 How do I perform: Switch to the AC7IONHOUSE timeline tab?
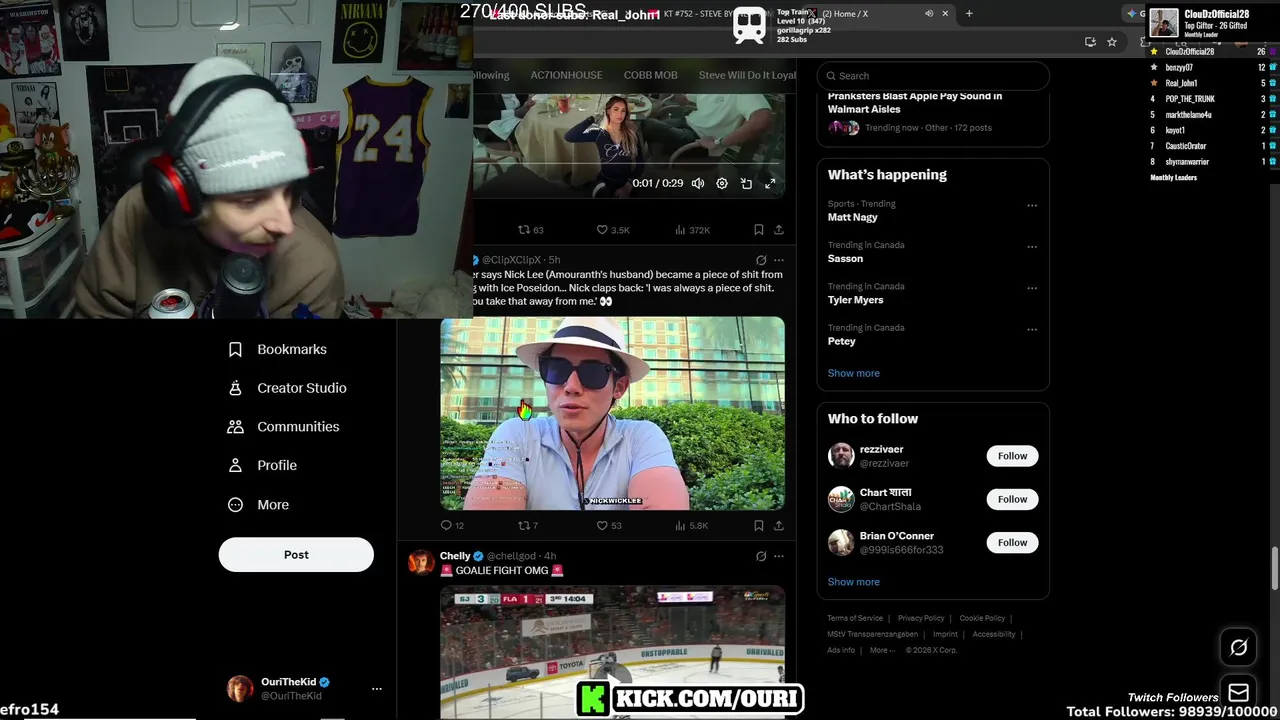pyautogui.click(x=566, y=75)
